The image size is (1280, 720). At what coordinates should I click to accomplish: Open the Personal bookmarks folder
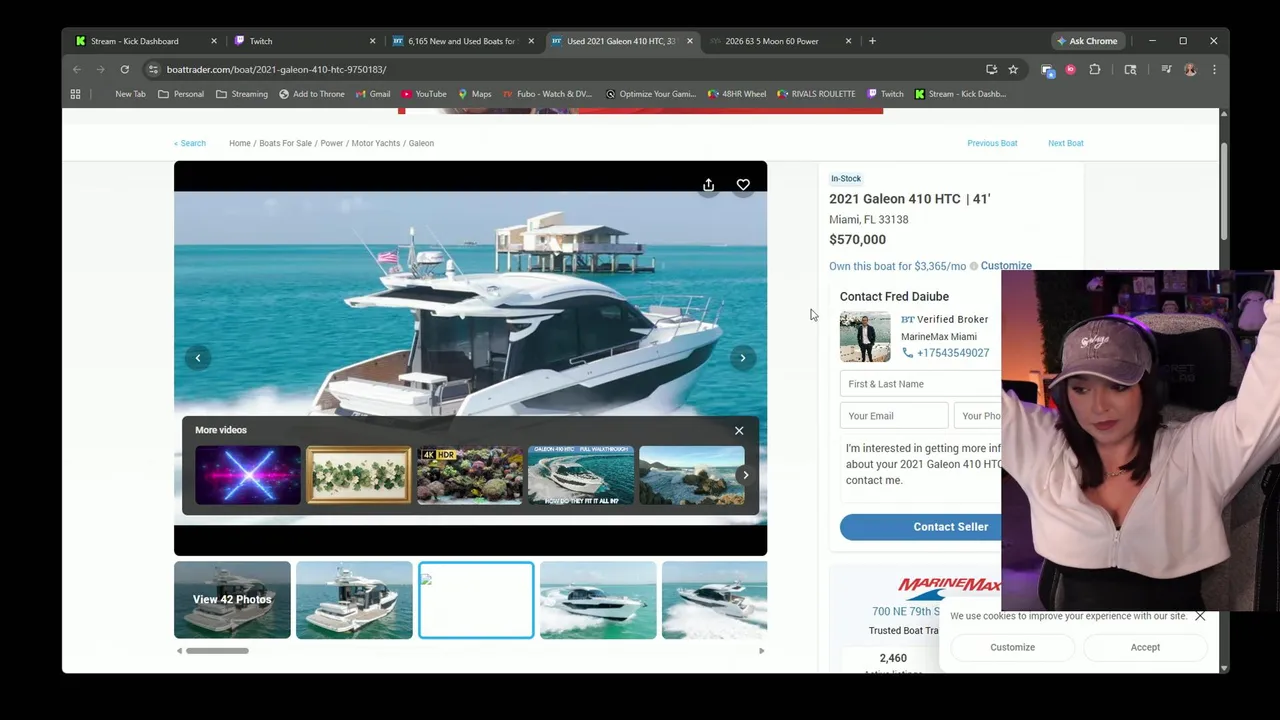pyautogui.click(x=182, y=94)
